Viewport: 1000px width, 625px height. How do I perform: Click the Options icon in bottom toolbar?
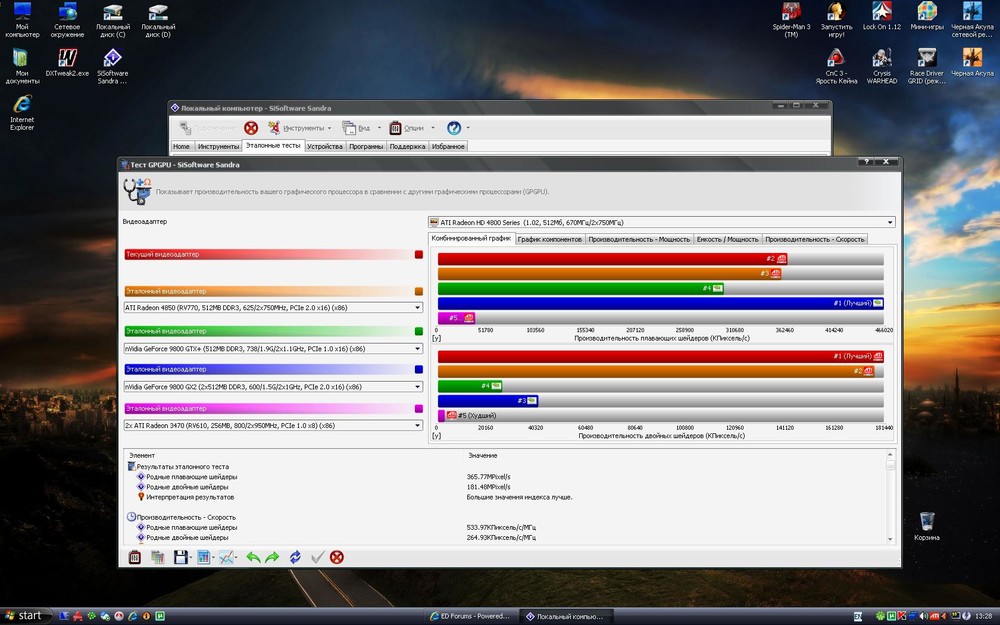(135, 557)
